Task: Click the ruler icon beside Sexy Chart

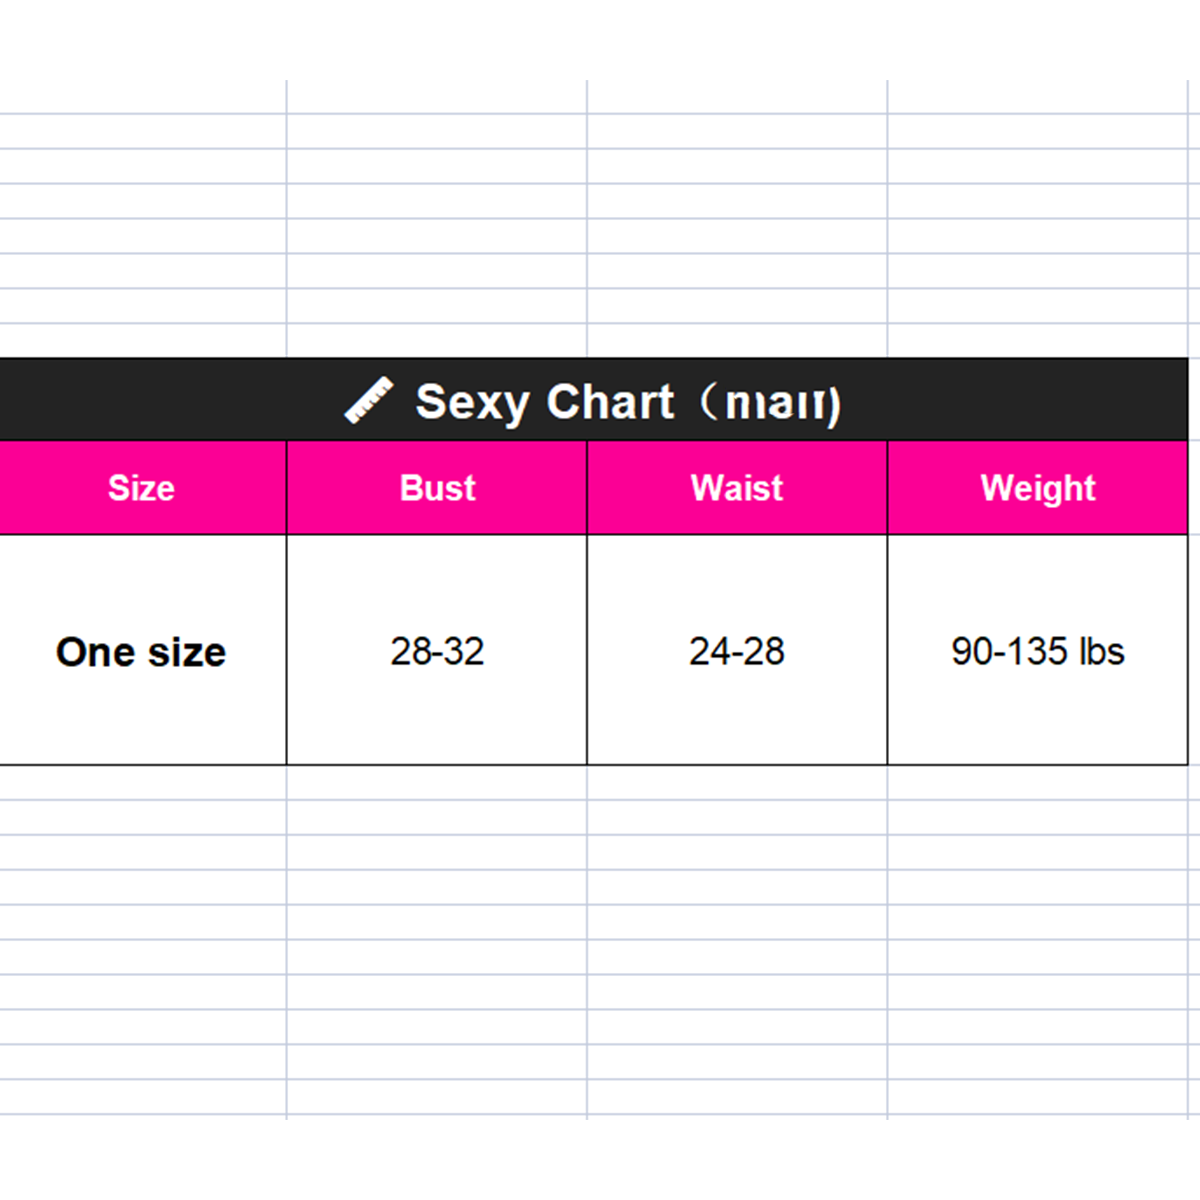Action: coord(368,401)
